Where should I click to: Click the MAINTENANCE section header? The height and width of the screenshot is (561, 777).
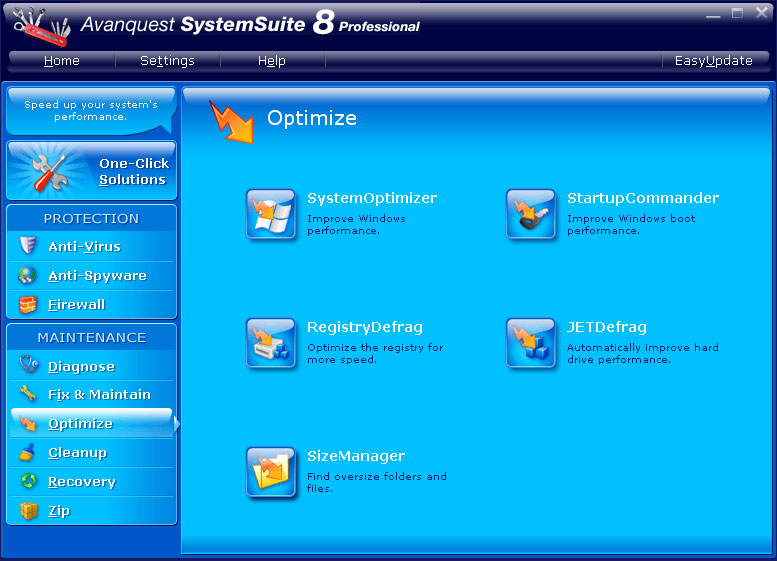point(92,337)
